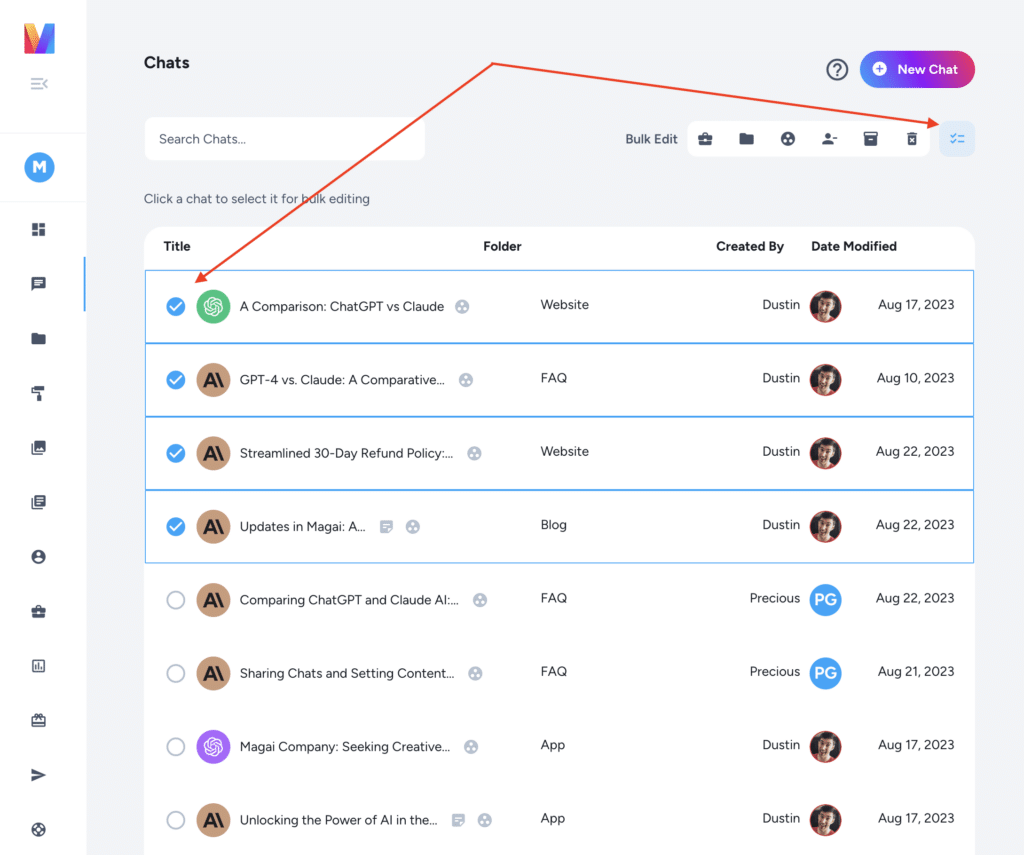
Task: Sort by Date Modified column header
Action: point(854,246)
